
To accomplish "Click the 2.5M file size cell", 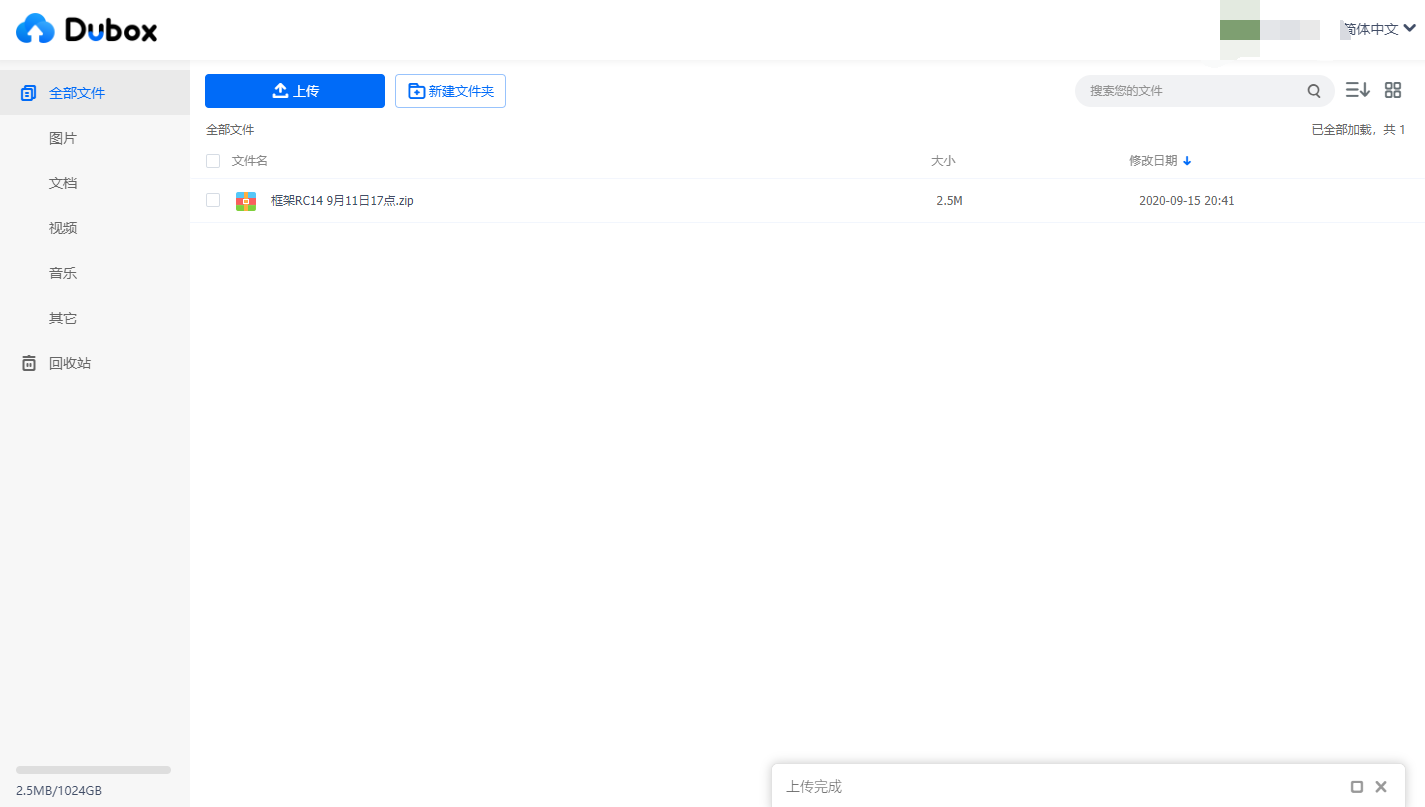I will [x=949, y=201].
